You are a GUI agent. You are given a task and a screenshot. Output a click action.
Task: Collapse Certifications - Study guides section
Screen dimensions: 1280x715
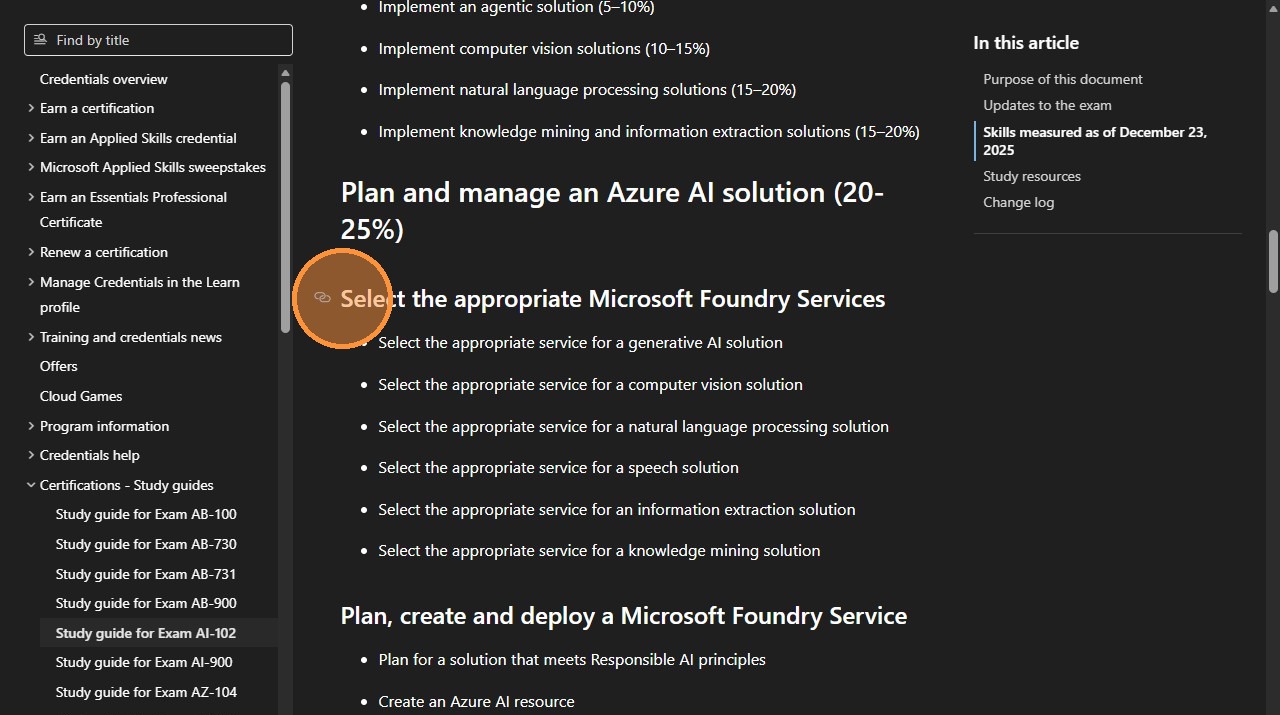[31, 485]
